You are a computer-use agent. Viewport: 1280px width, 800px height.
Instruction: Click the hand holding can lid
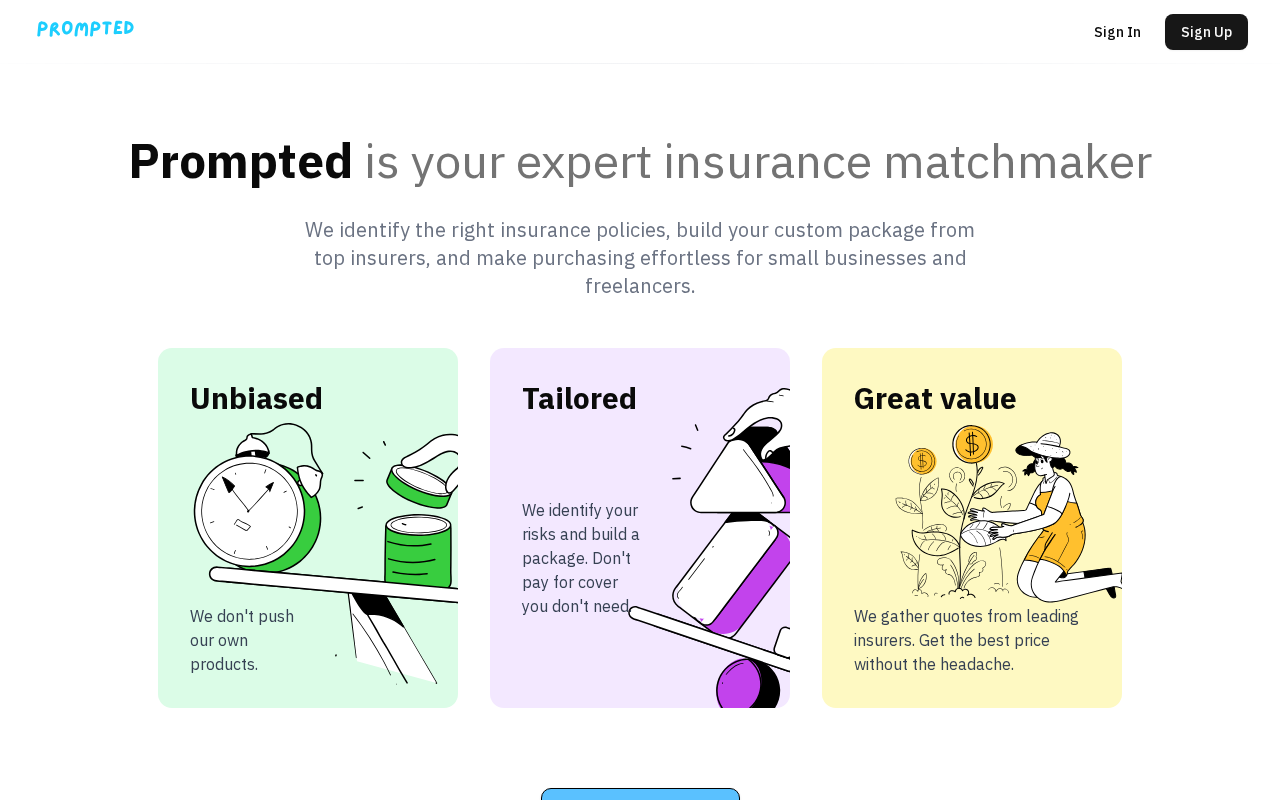click(x=425, y=470)
